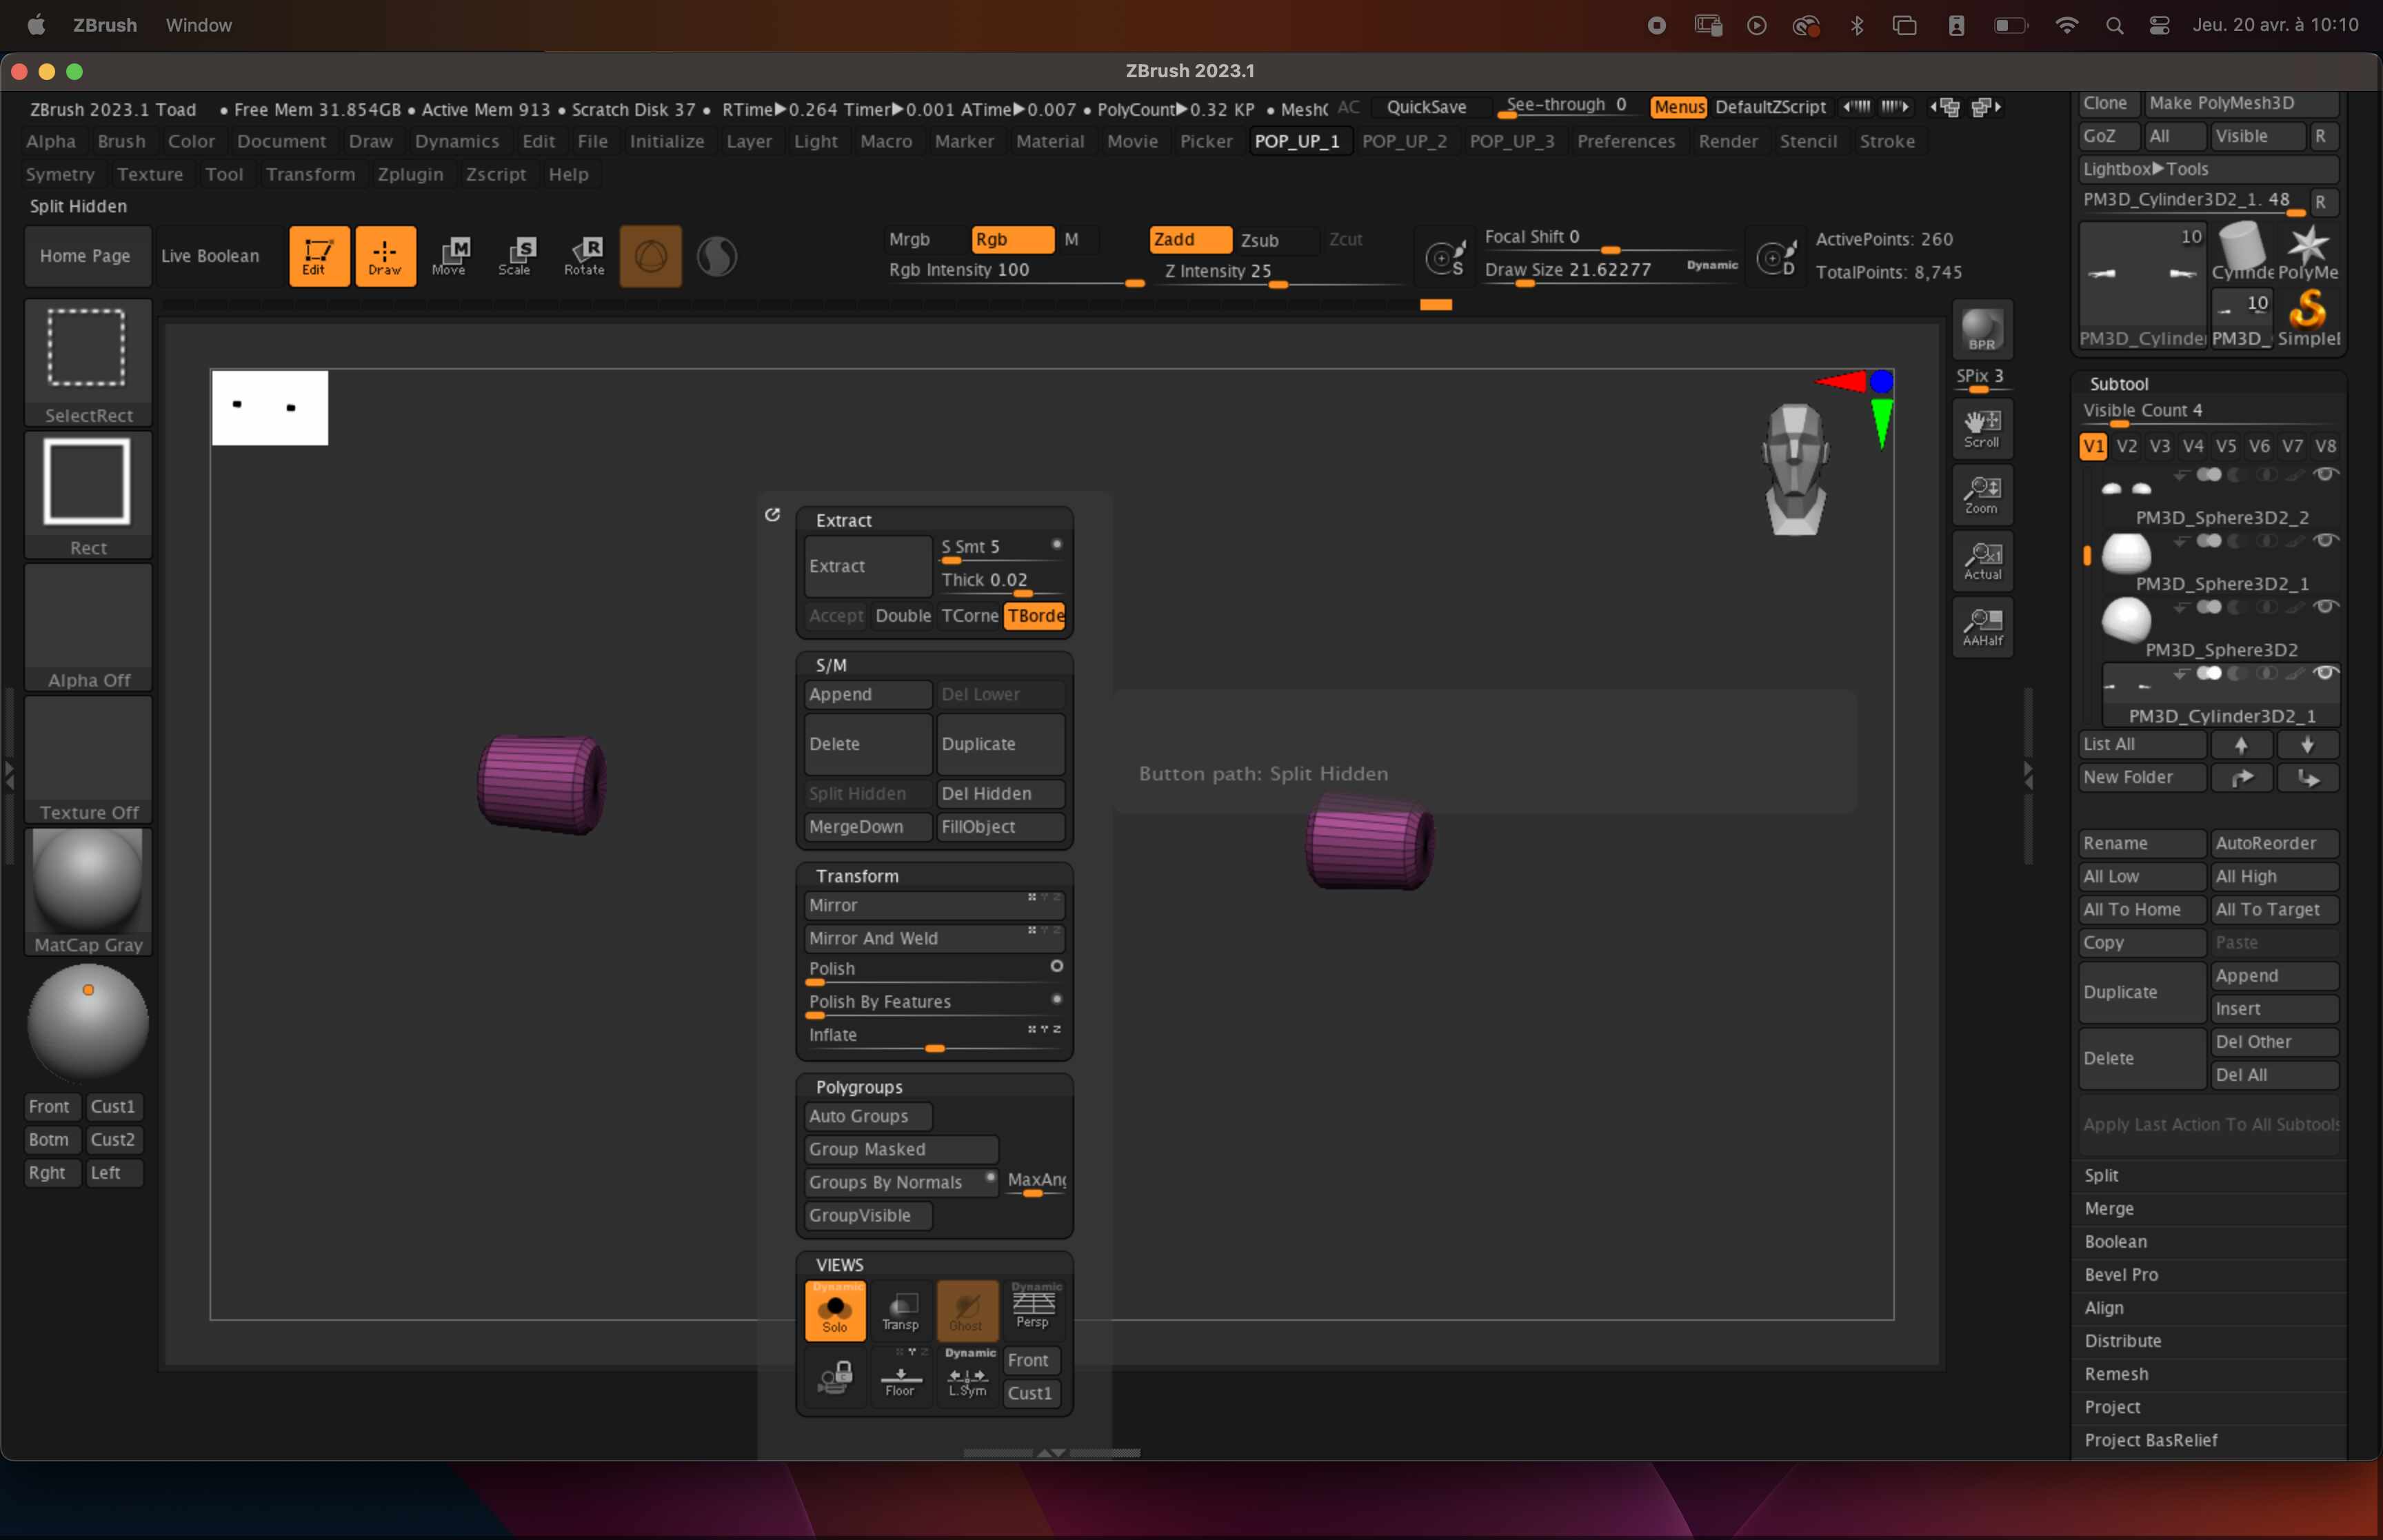This screenshot has height=1540, width=2383.
Task: Activate the Scale tool icon
Action: [x=516, y=256]
